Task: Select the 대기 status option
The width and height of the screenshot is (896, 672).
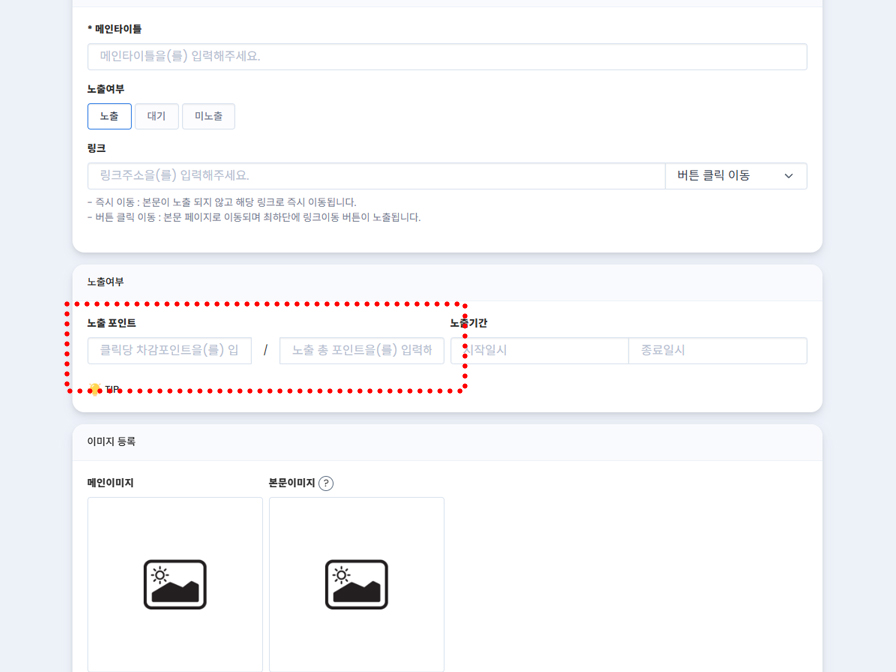Action: pos(156,116)
